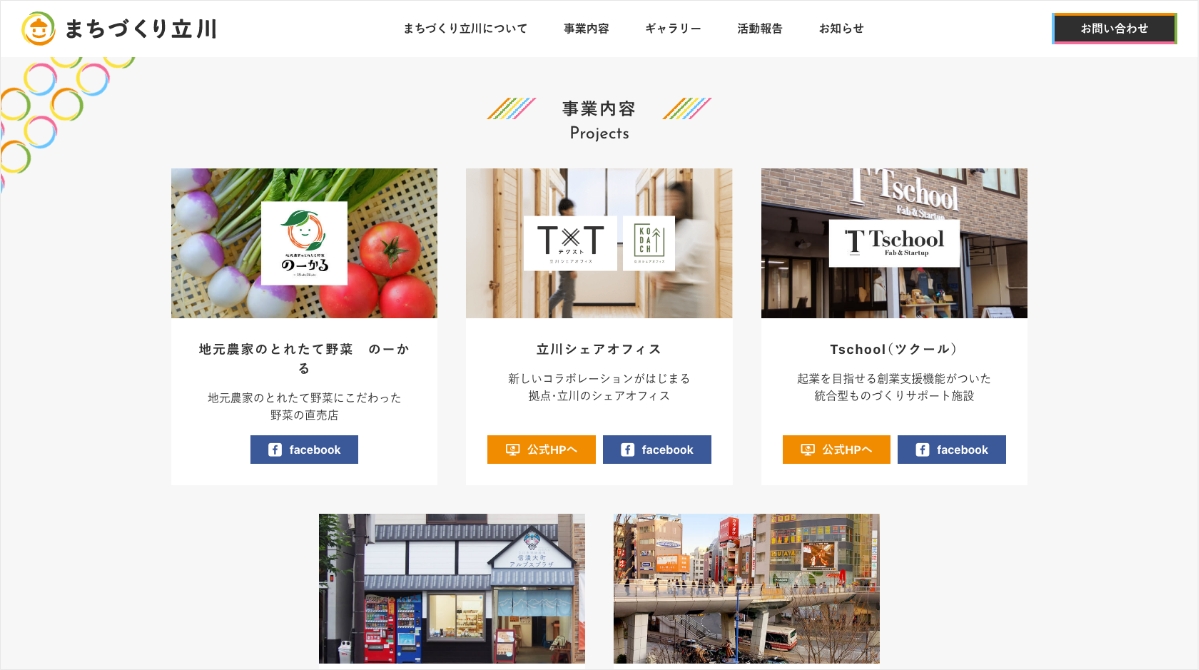
Task: Click the T×T share office logo
Action: click(570, 243)
